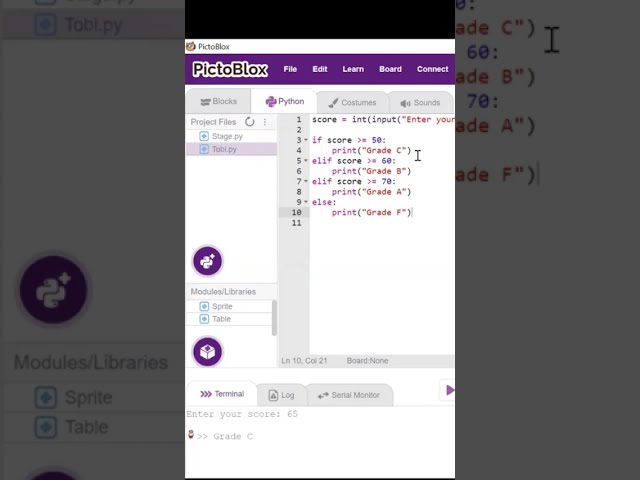Click the Sprite module icon
This screenshot has width=640, height=480.
tap(204, 306)
